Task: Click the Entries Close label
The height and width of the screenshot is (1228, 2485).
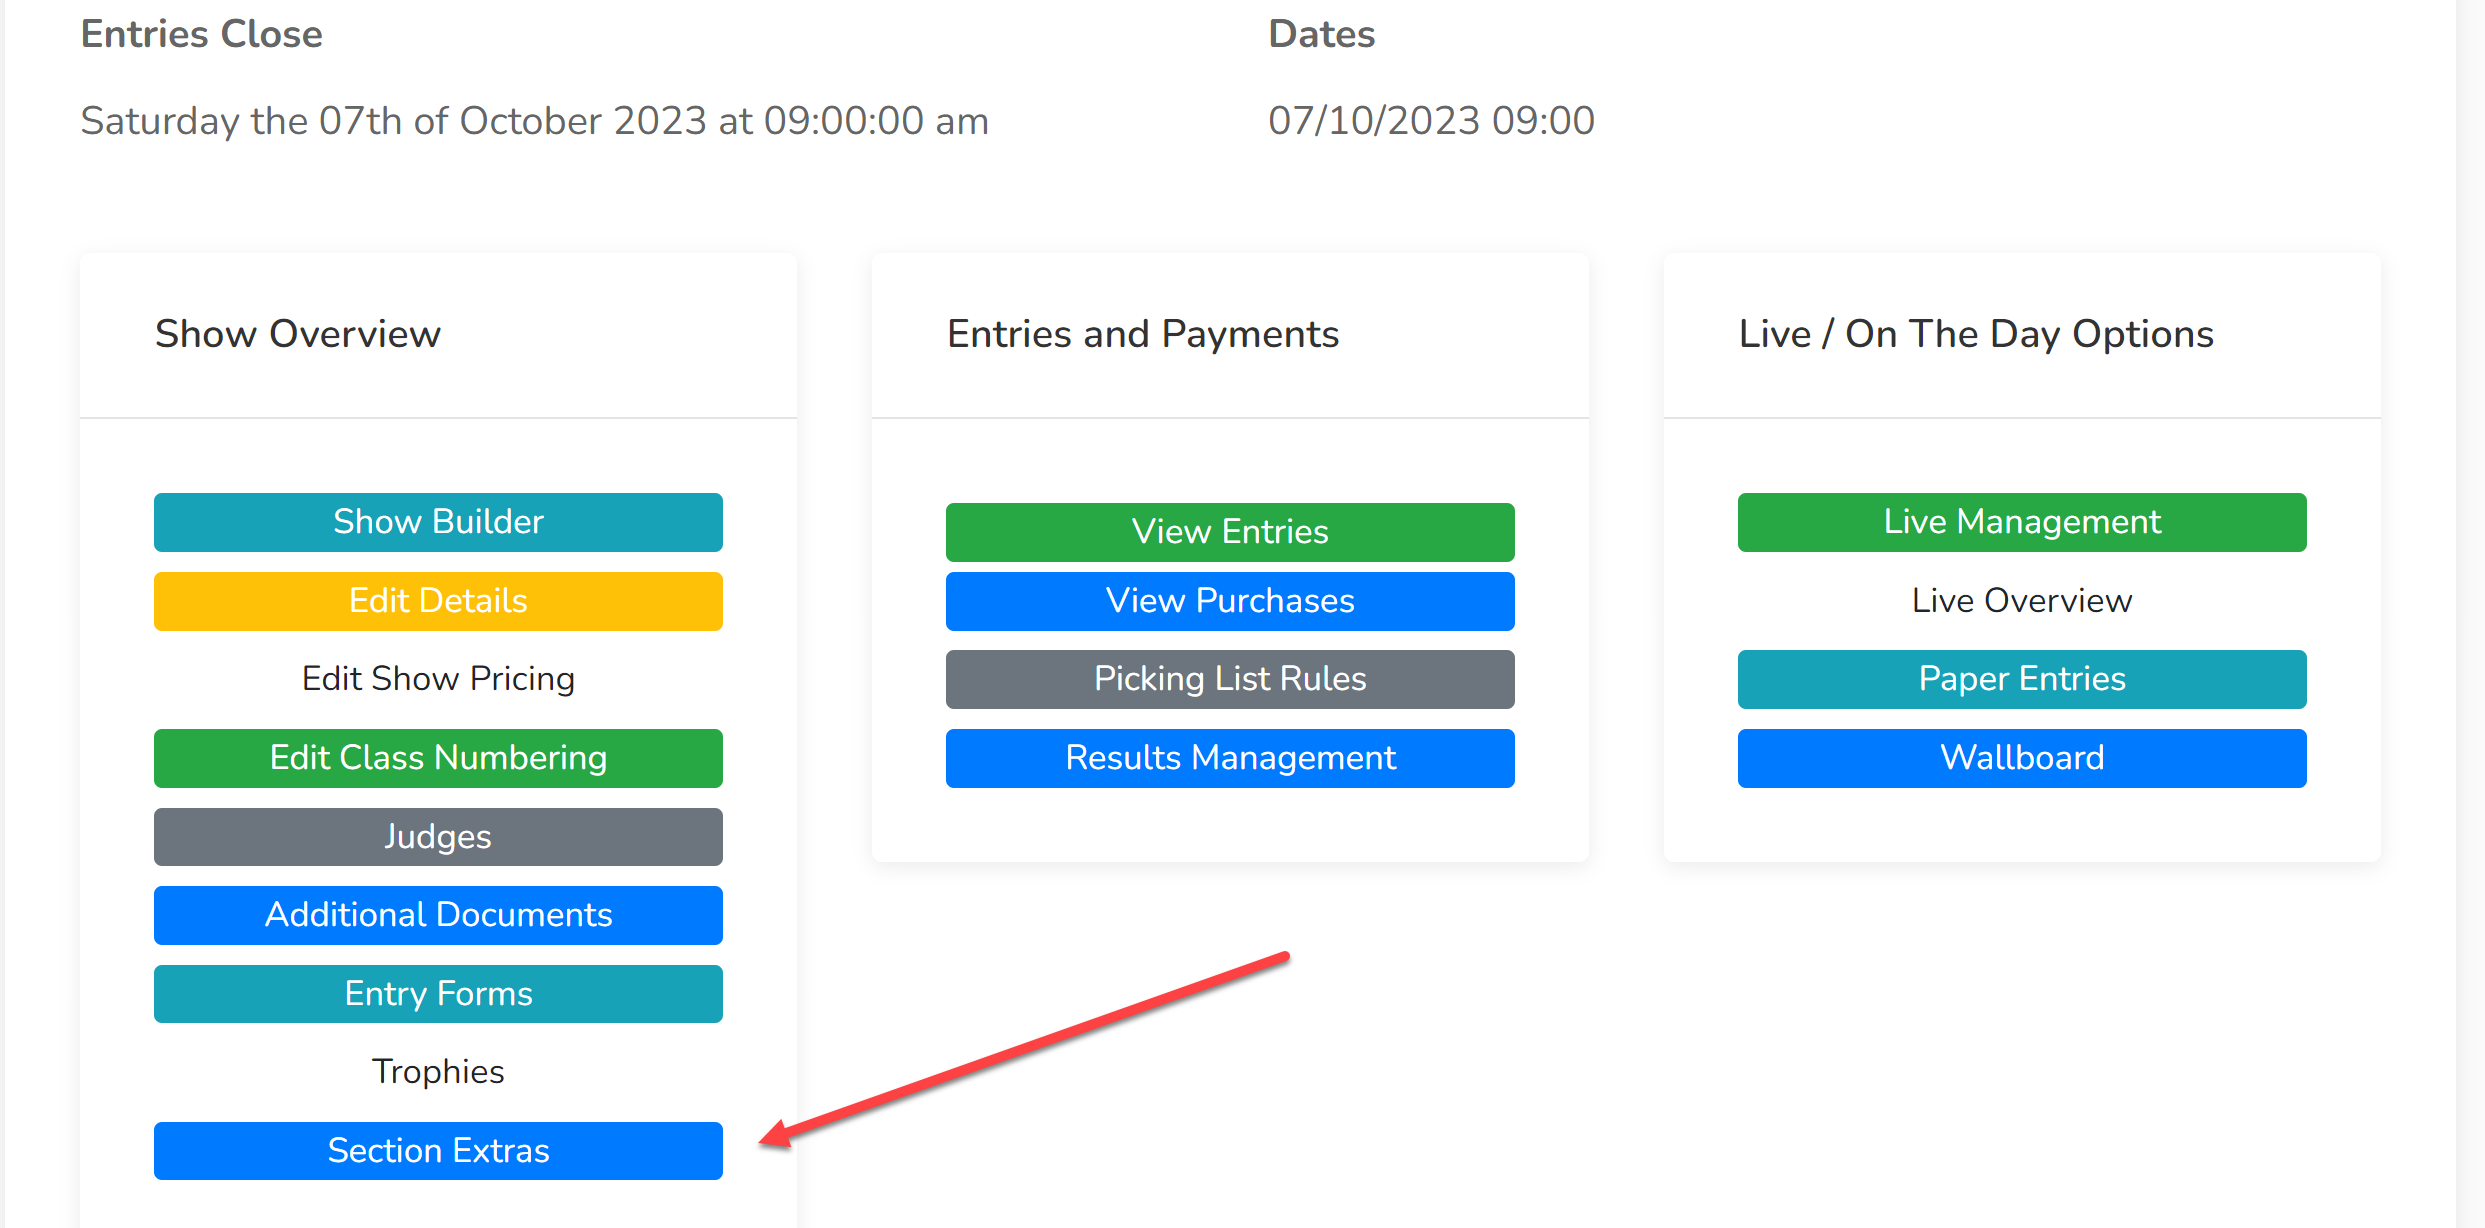Action: coord(202,34)
